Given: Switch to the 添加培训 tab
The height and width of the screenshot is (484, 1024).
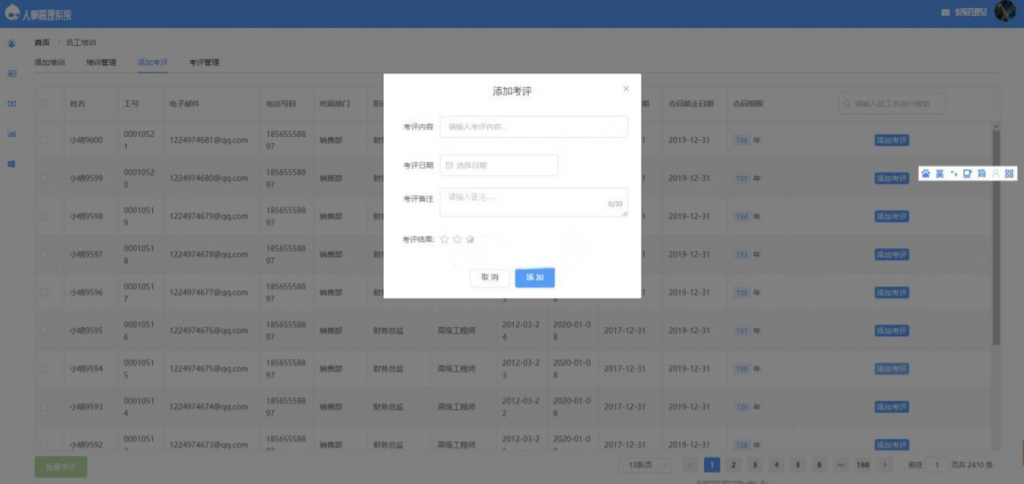Looking at the screenshot, I should pos(50,63).
